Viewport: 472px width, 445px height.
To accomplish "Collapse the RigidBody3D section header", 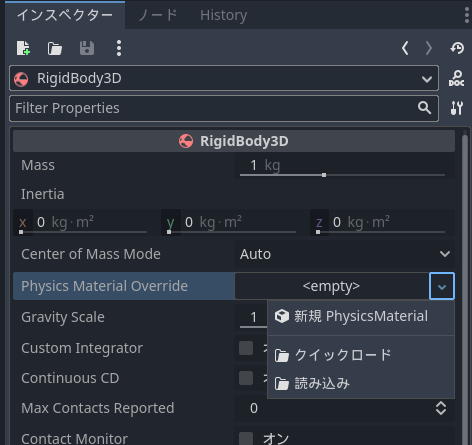I will pyautogui.click(x=234, y=141).
